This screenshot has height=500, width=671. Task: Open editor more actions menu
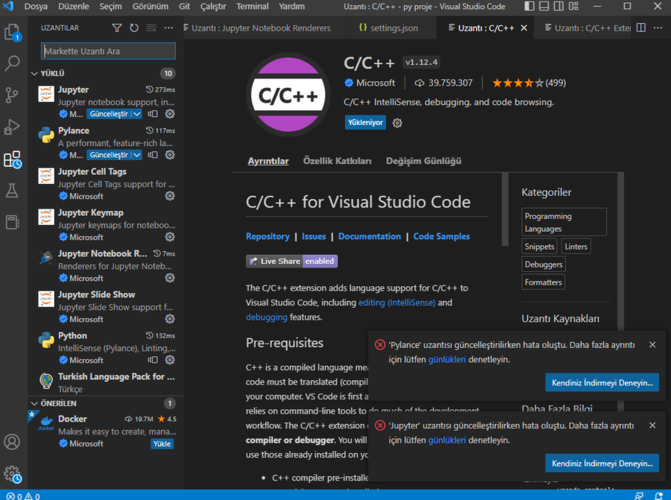pyautogui.click(x=658, y=28)
